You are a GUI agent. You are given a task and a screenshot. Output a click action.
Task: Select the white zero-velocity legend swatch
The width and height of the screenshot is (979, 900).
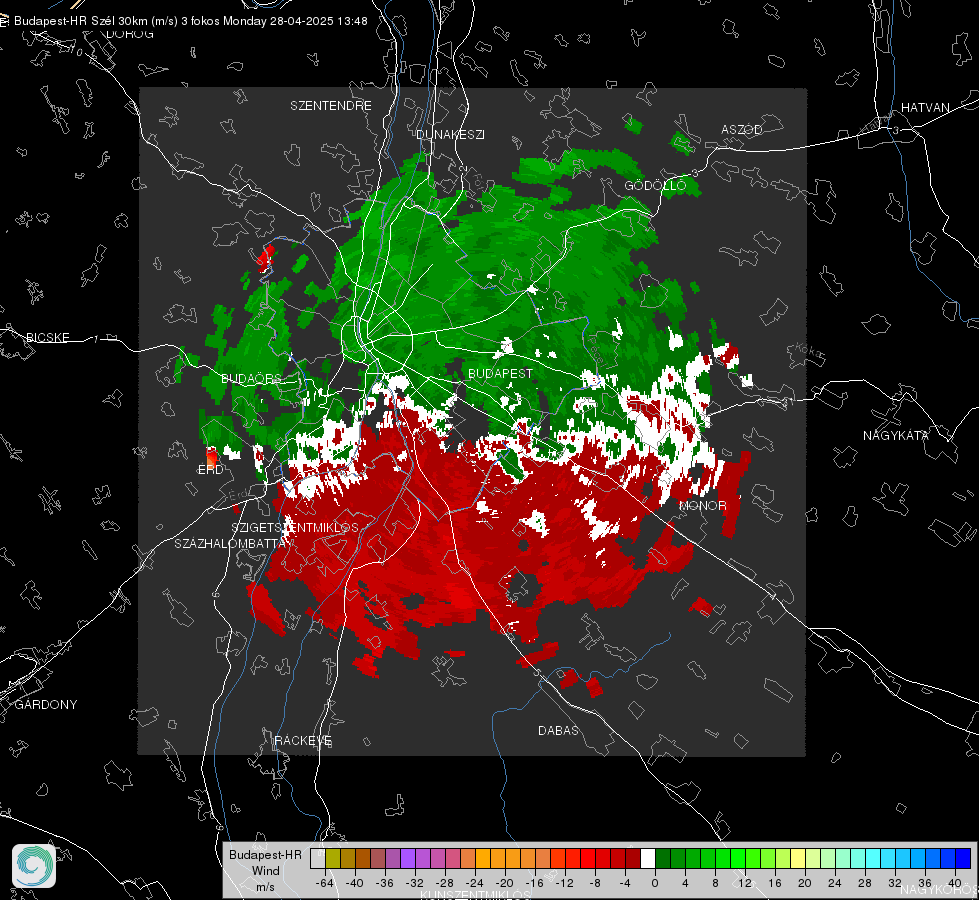(x=648, y=859)
